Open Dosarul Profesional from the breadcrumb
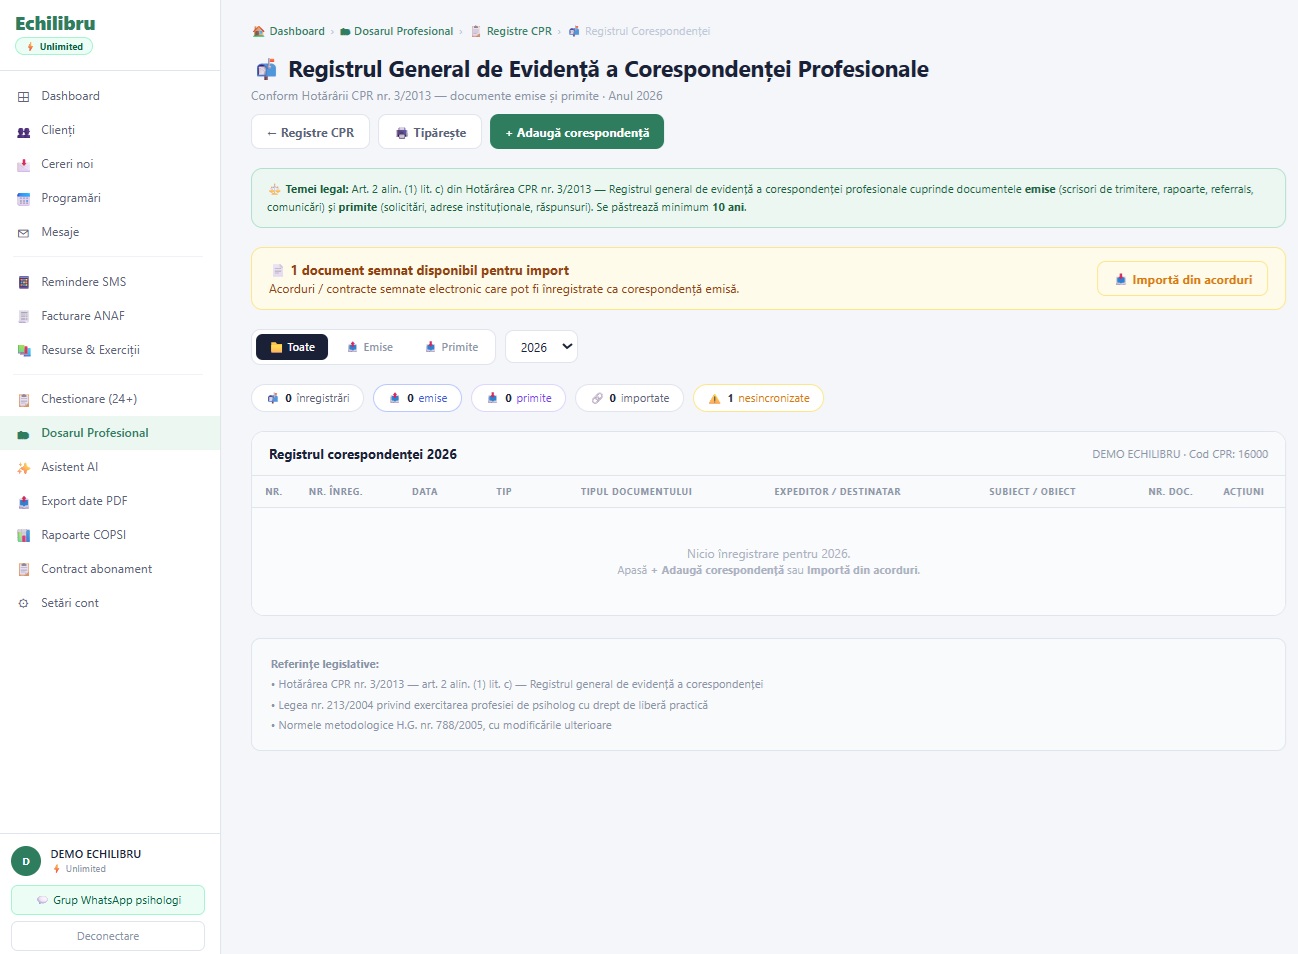Screen dimensions: 1298x954 tap(404, 30)
